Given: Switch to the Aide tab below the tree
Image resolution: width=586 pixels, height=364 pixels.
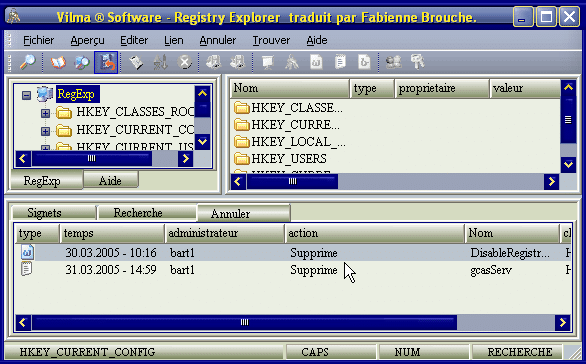Looking at the screenshot, I should click(111, 180).
